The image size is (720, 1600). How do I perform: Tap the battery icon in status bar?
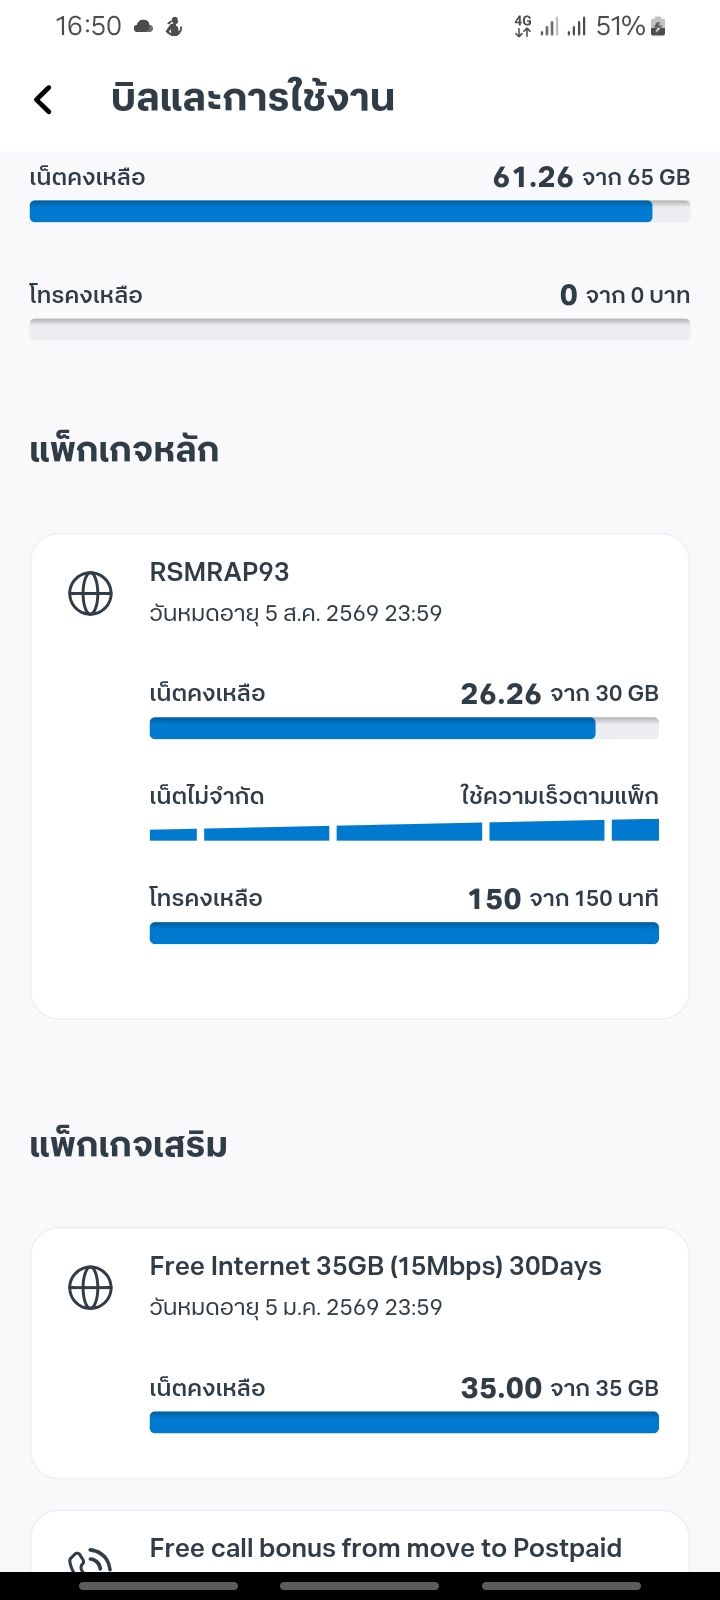tap(658, 27)
